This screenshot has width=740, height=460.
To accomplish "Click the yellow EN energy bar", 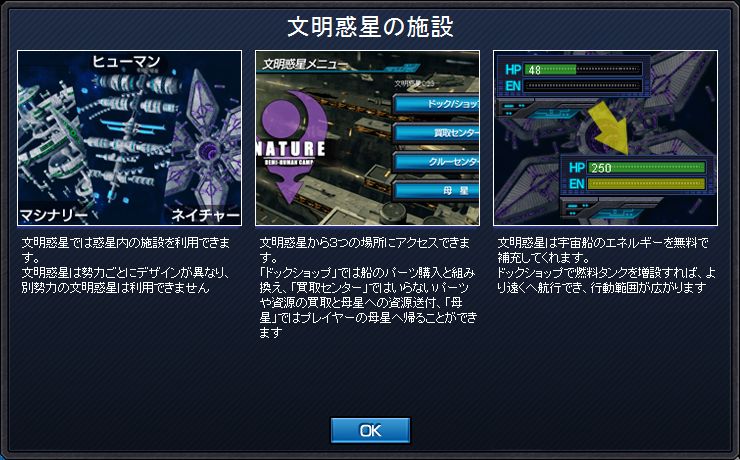I will click(x=646, y=184).
